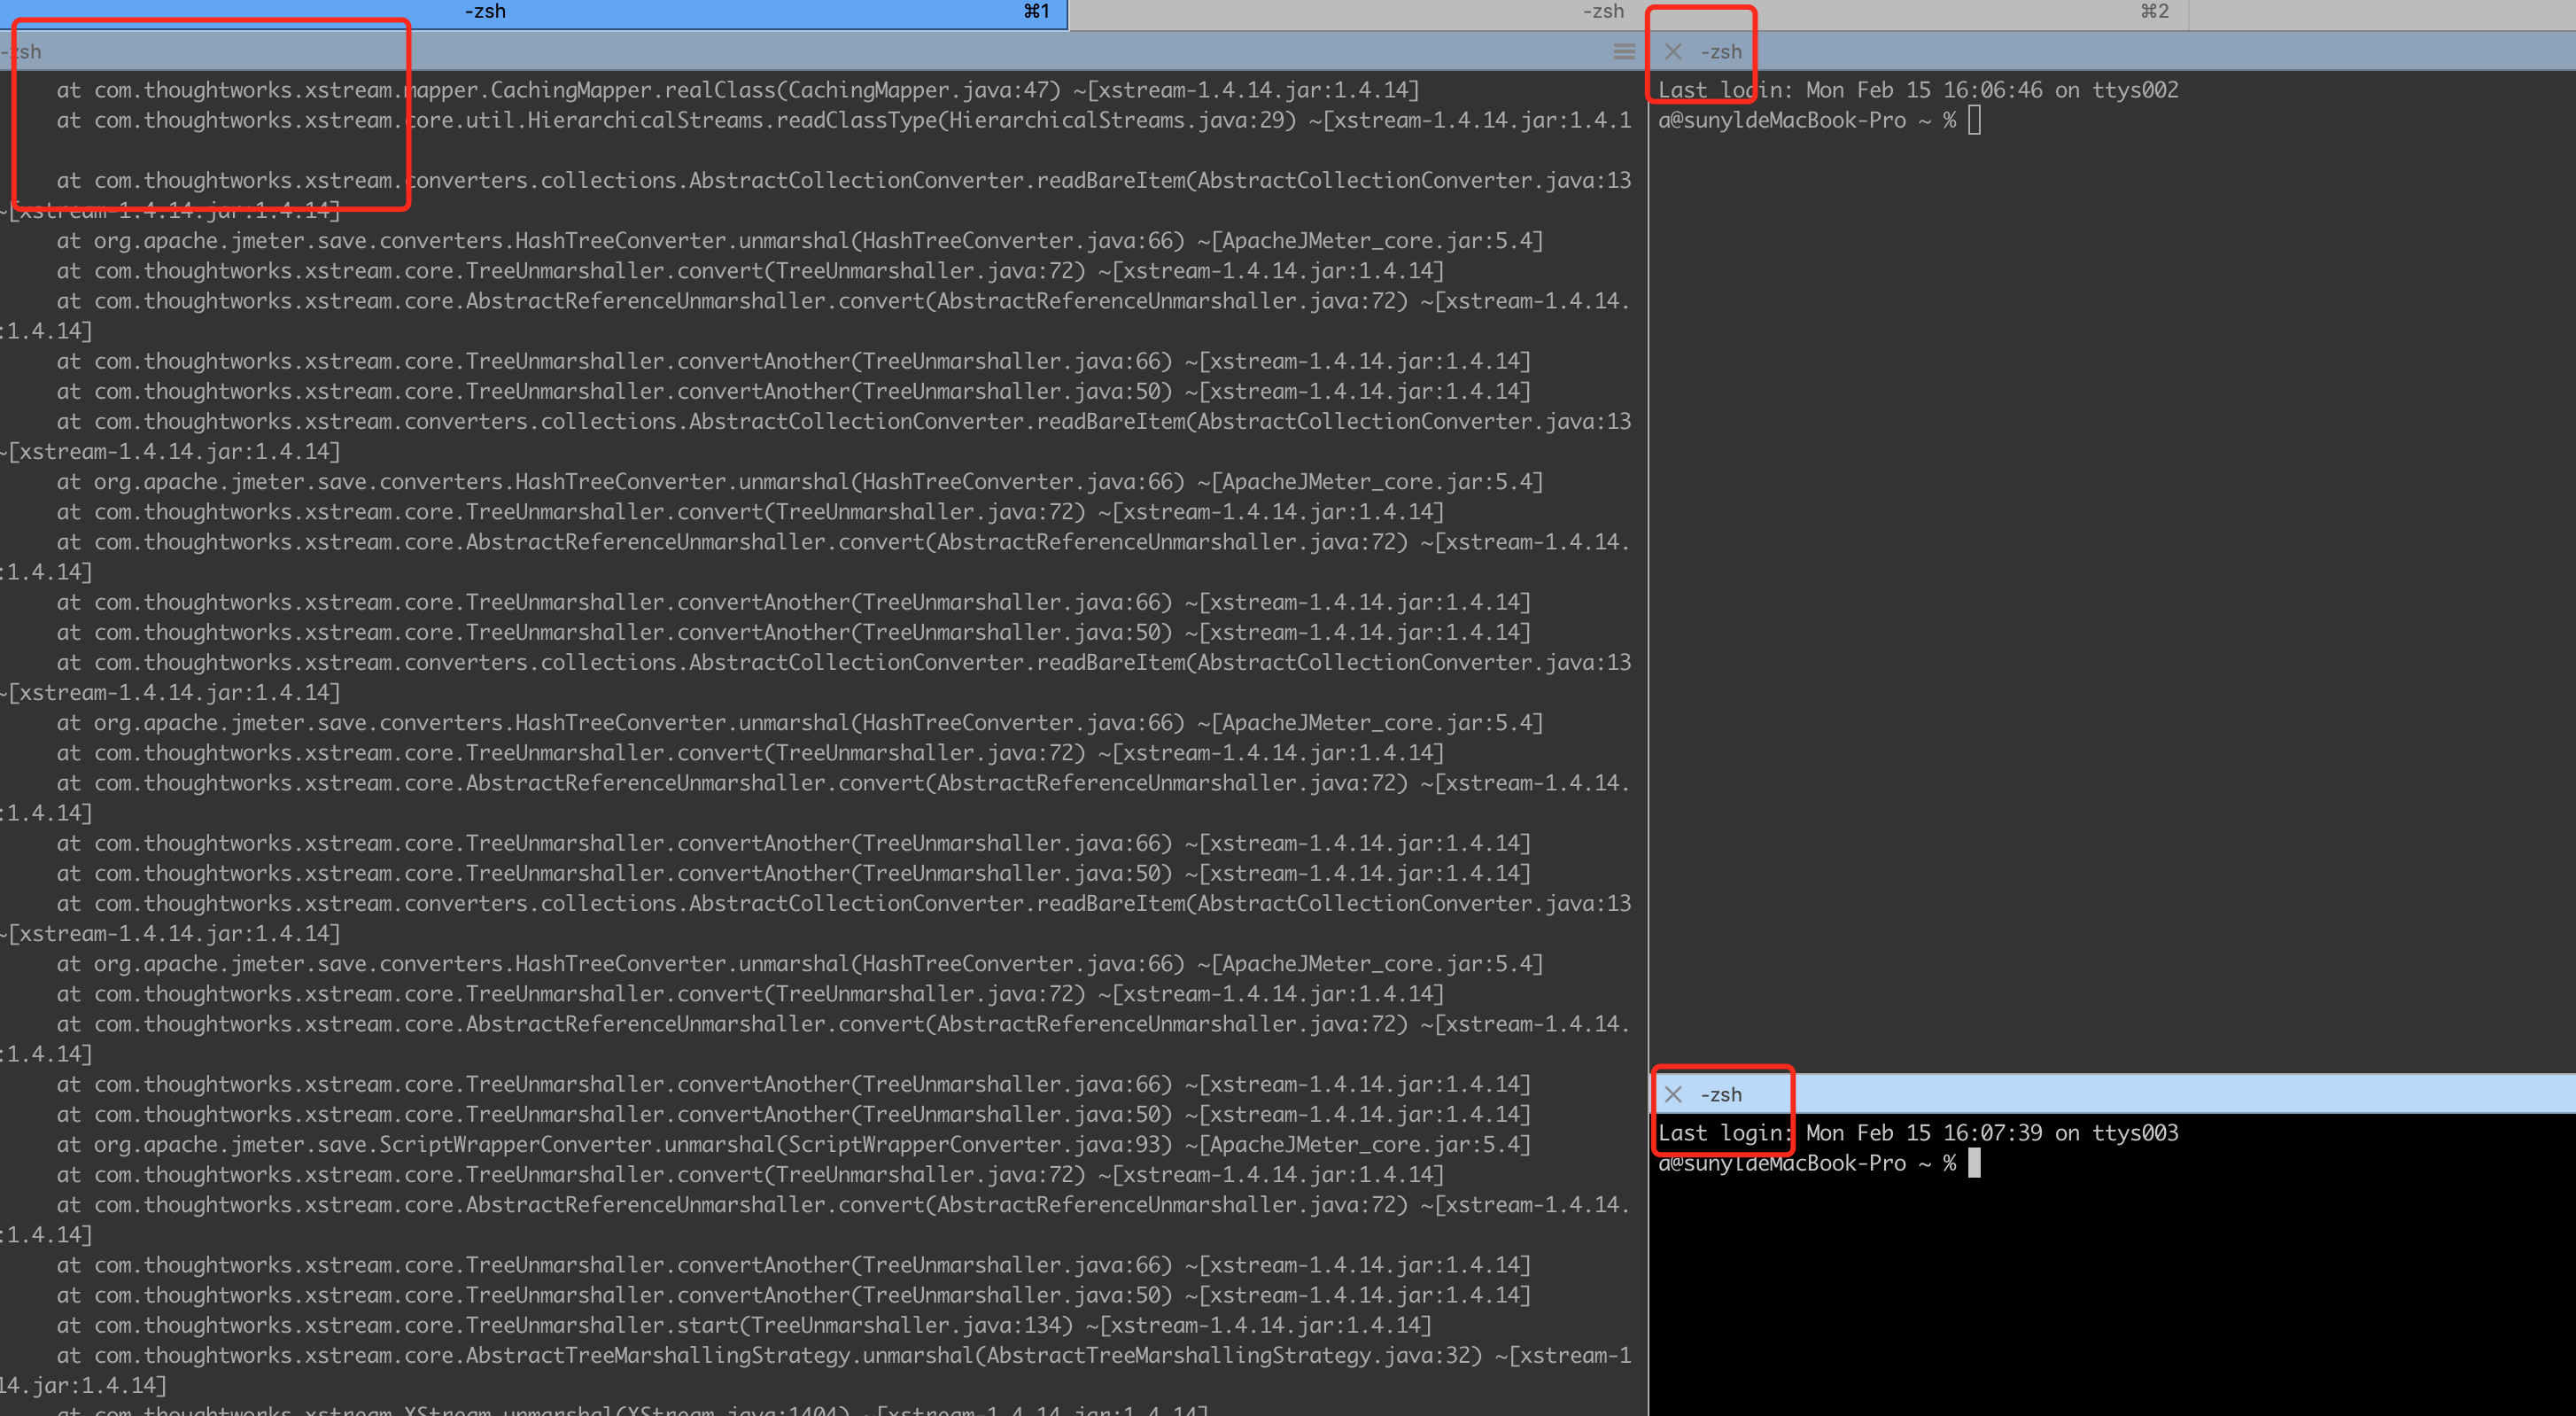Click the 'Last login' 16:06:46 line
2576x1416 pixels.
(x=1917, y=90)
